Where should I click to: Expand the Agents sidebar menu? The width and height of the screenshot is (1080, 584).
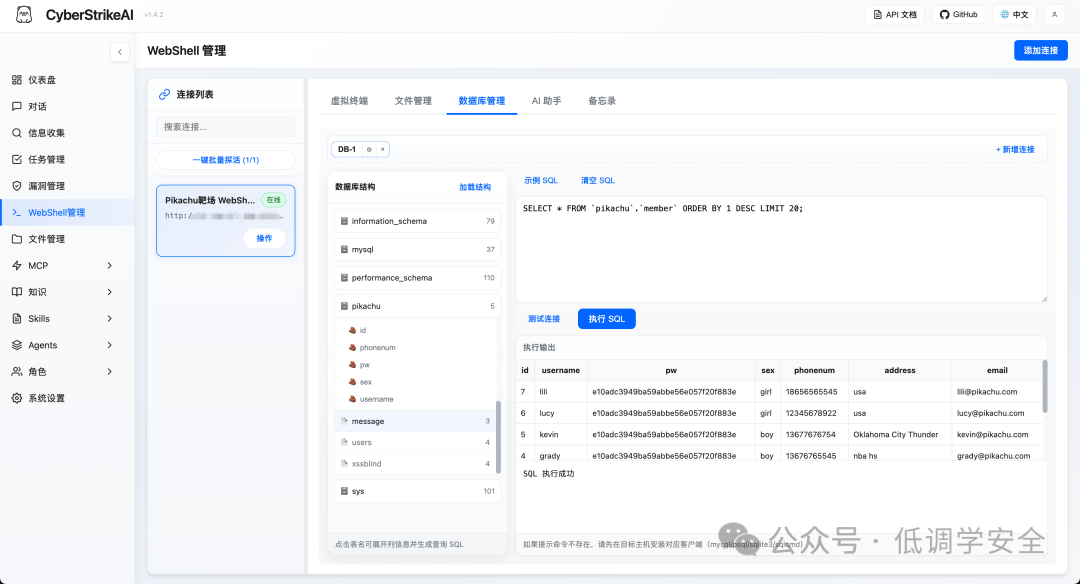(67, 345)
